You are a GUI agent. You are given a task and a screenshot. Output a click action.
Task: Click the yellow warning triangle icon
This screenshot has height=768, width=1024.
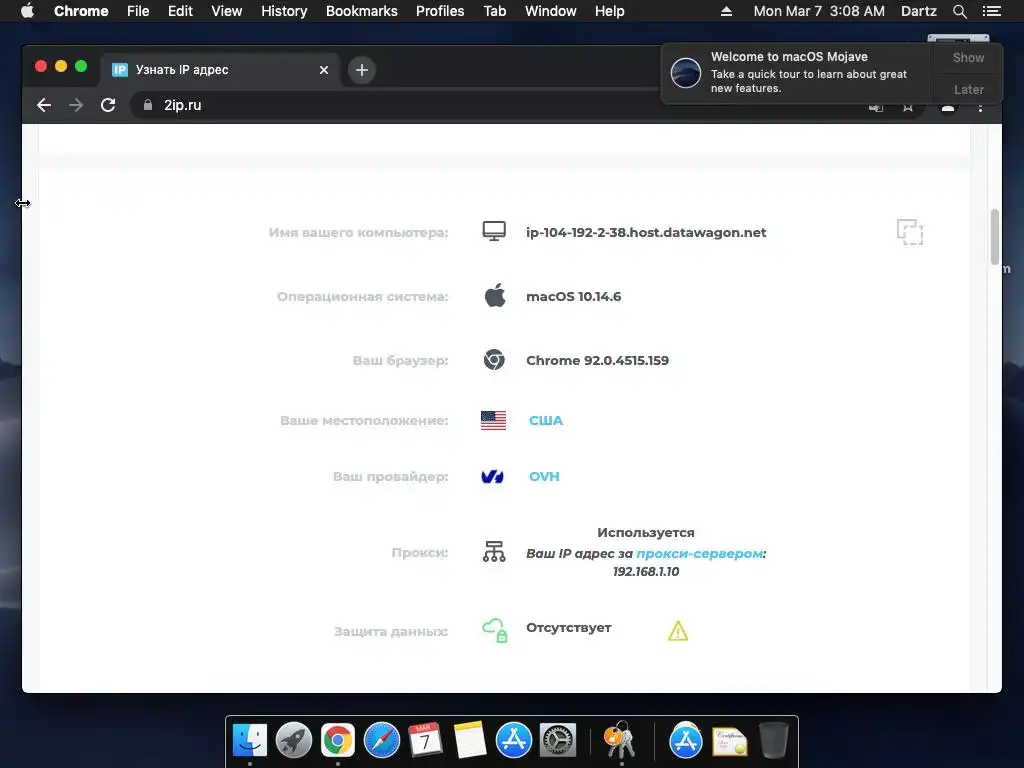click(x=678, y=631)
